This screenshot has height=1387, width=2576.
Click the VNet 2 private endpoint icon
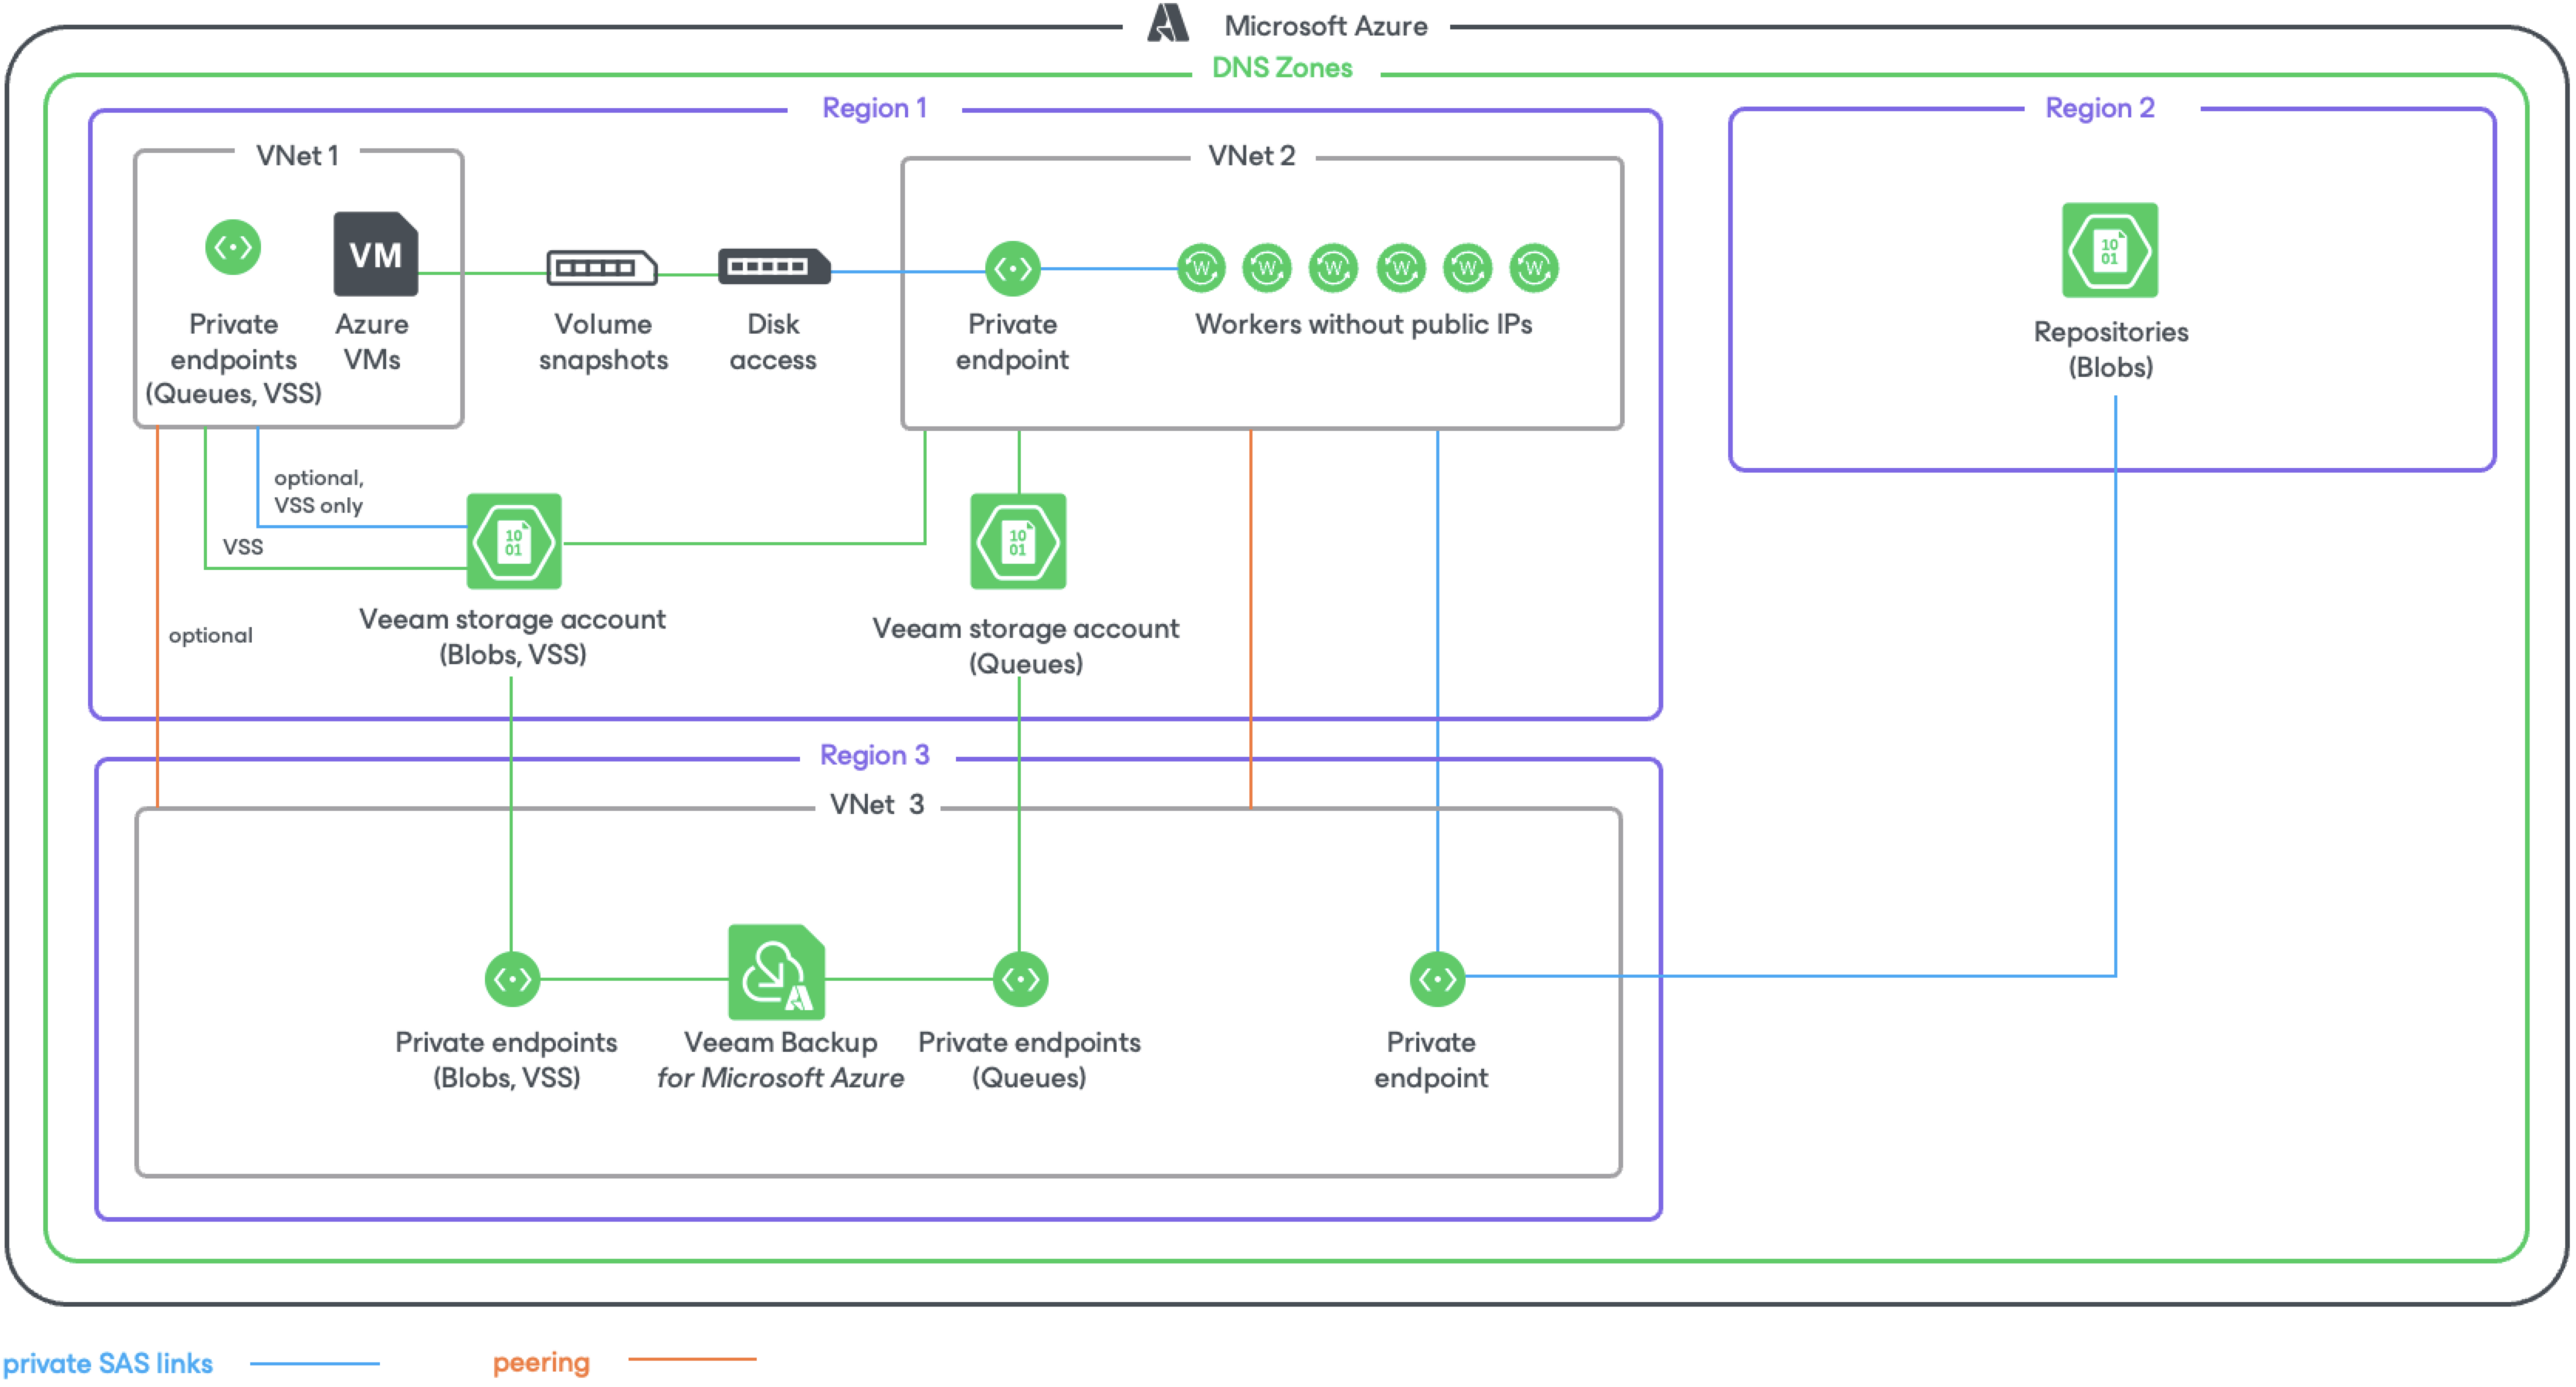coord(1012,269)
